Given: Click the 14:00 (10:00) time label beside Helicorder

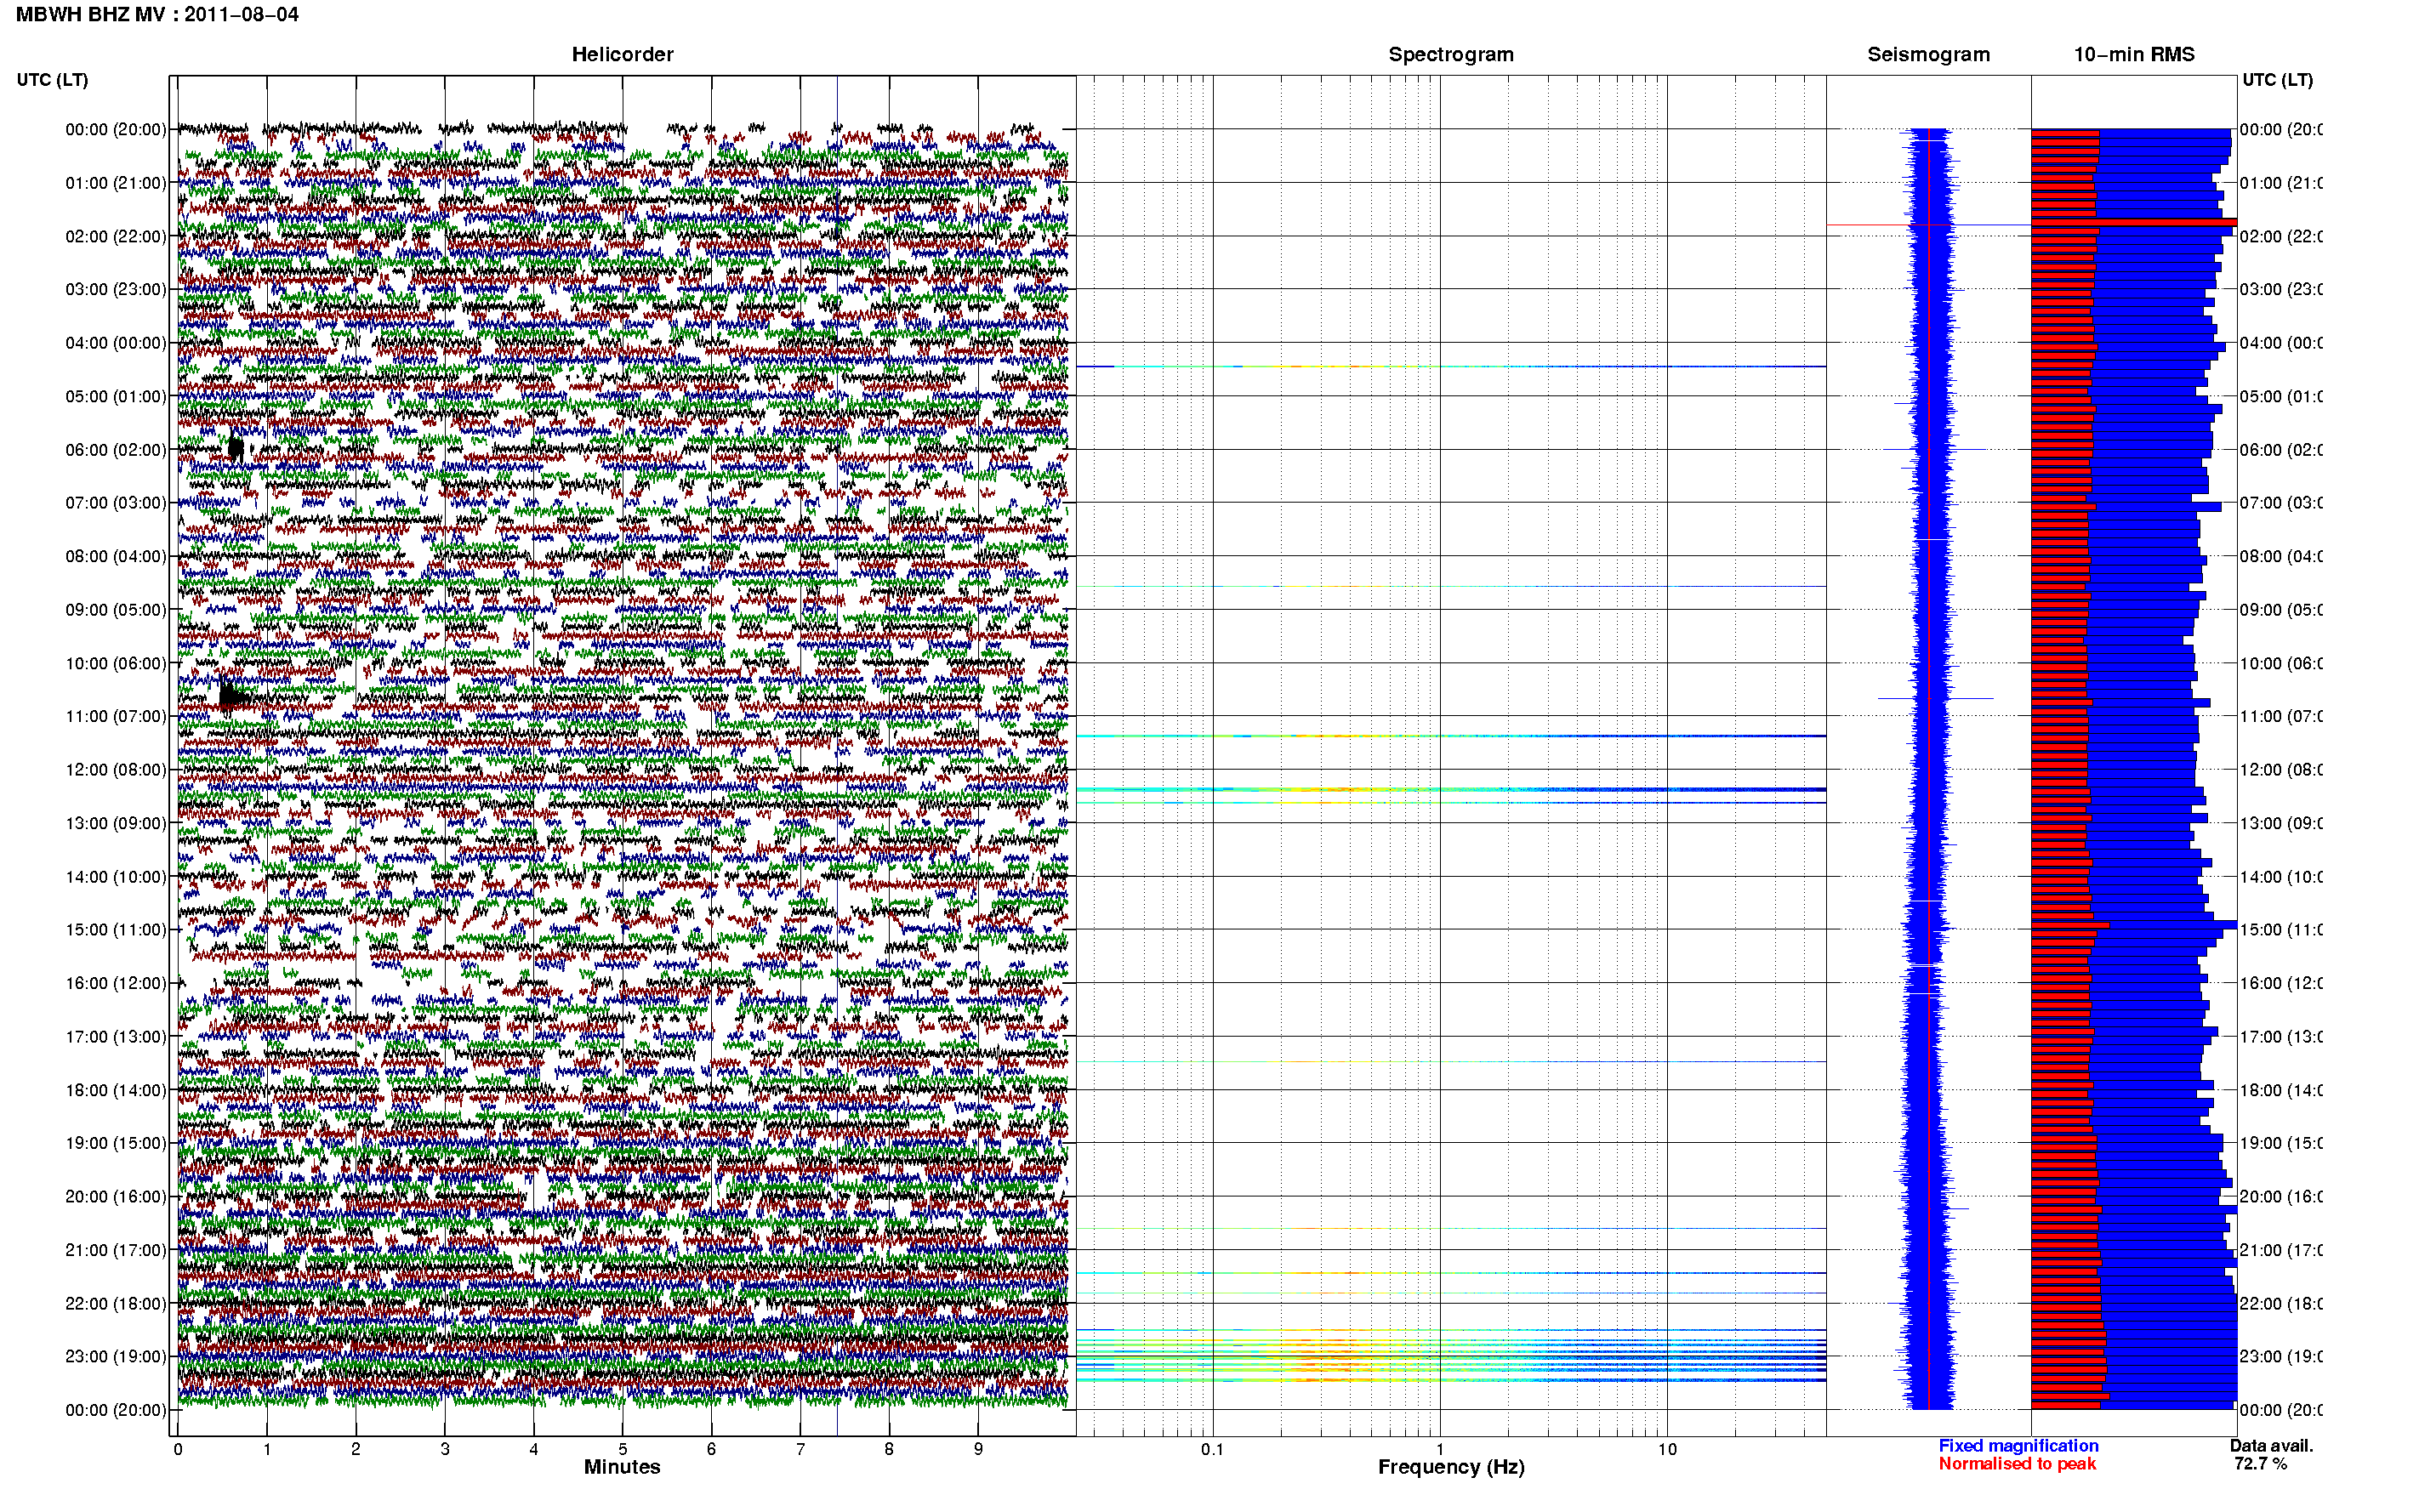Looking at the screenshot, I should click(116, 877).
